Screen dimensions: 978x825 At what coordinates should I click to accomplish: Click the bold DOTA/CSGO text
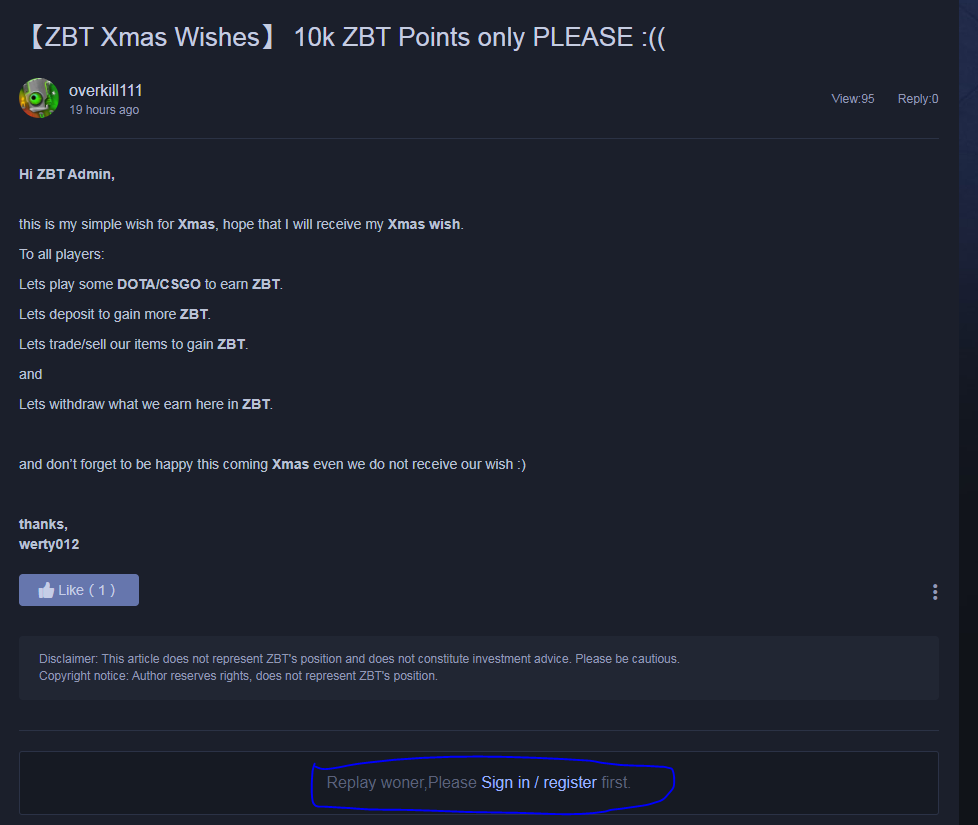159,284
